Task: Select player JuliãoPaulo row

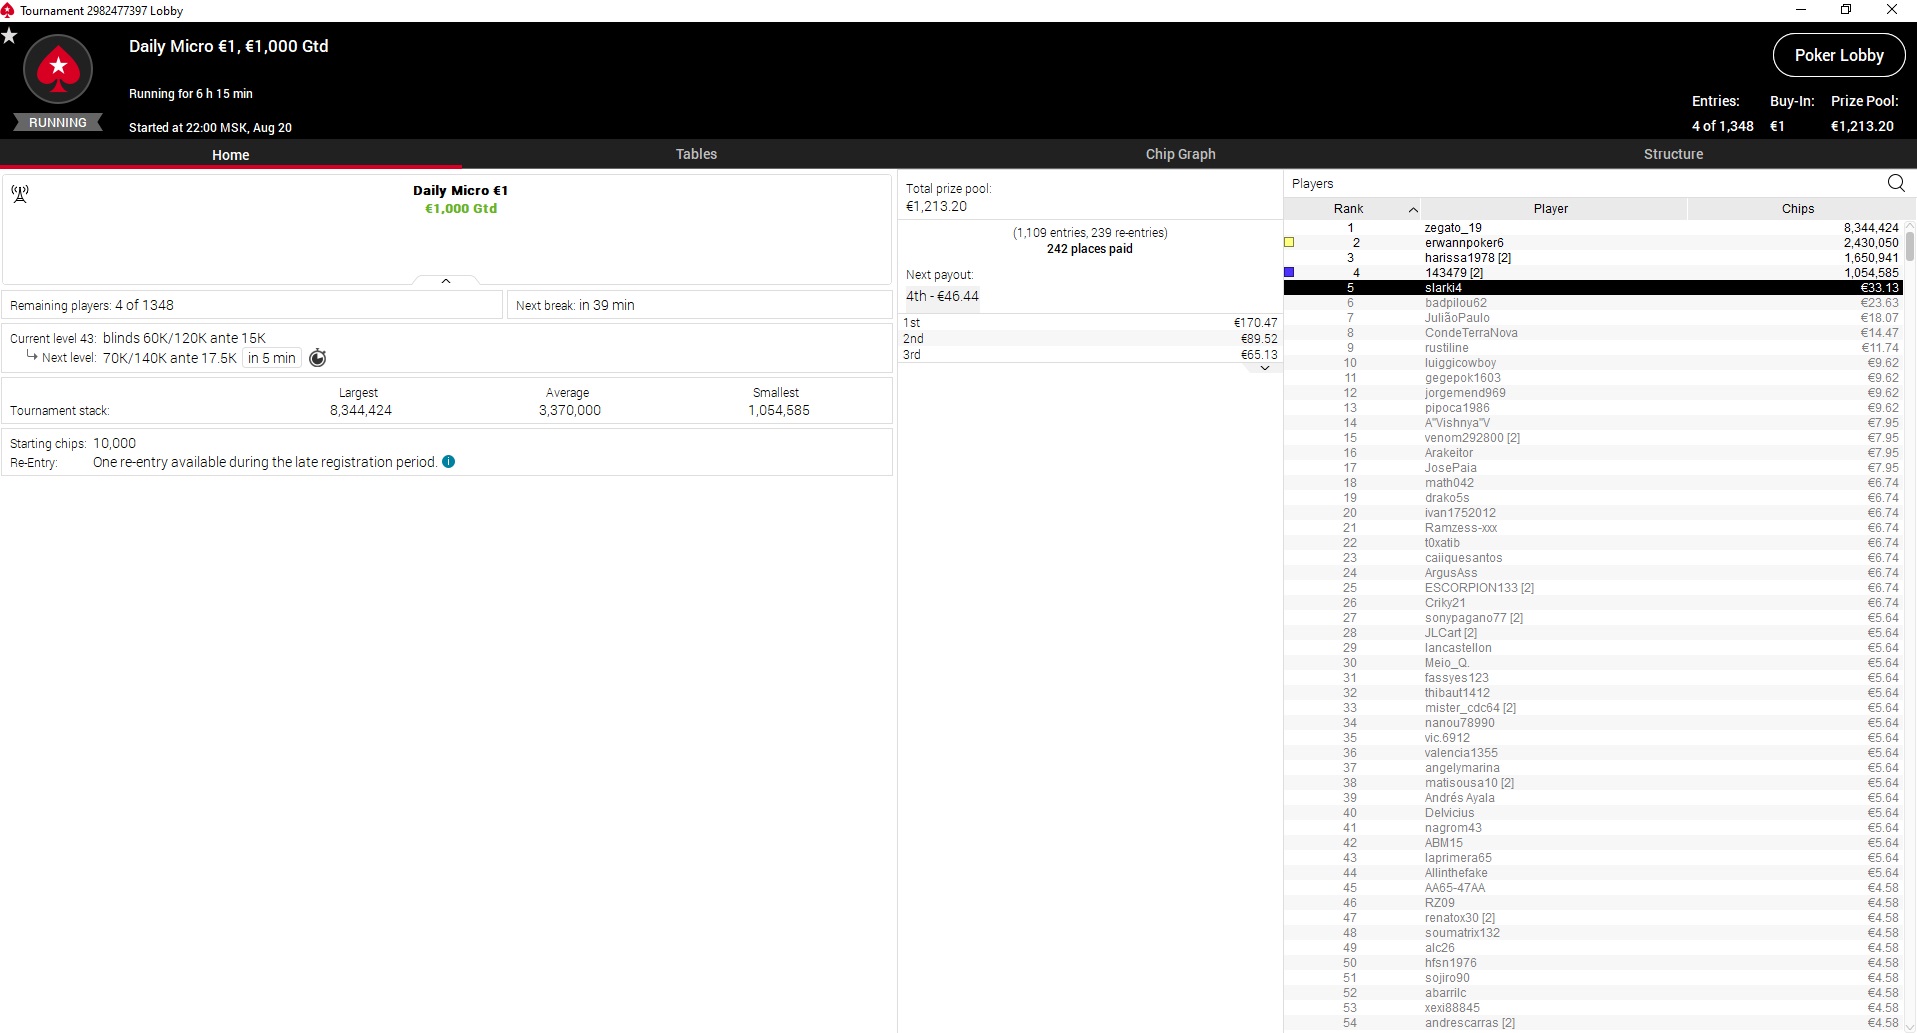Action: pyautogui.click(x=1593, y=318)
